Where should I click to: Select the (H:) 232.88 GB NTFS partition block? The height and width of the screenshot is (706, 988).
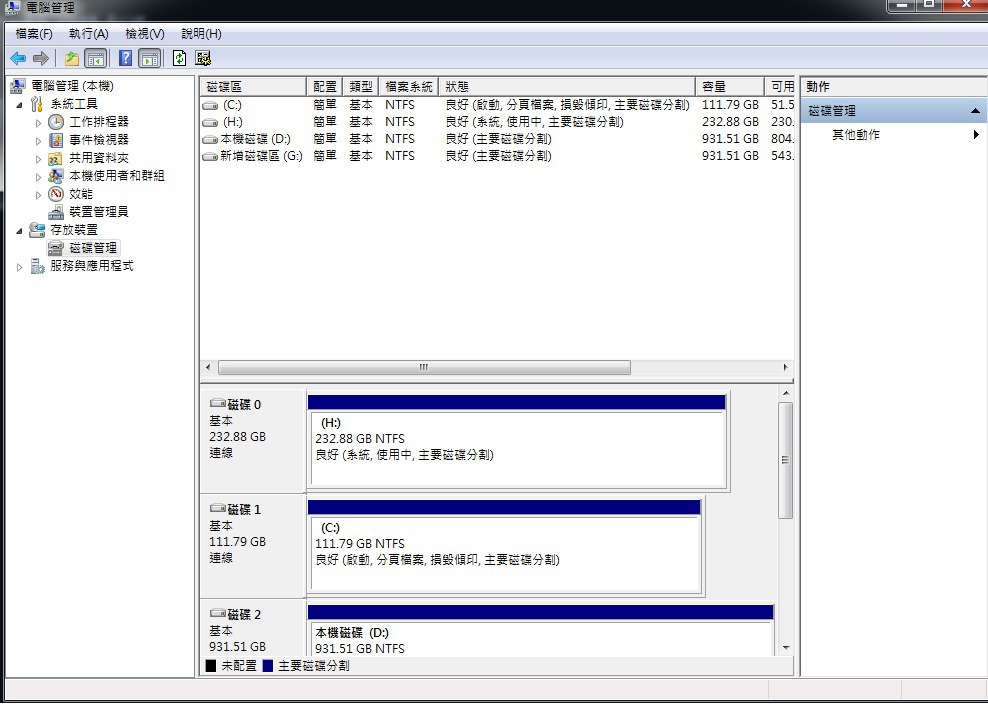pyautogui.click(x=517, y=441)
